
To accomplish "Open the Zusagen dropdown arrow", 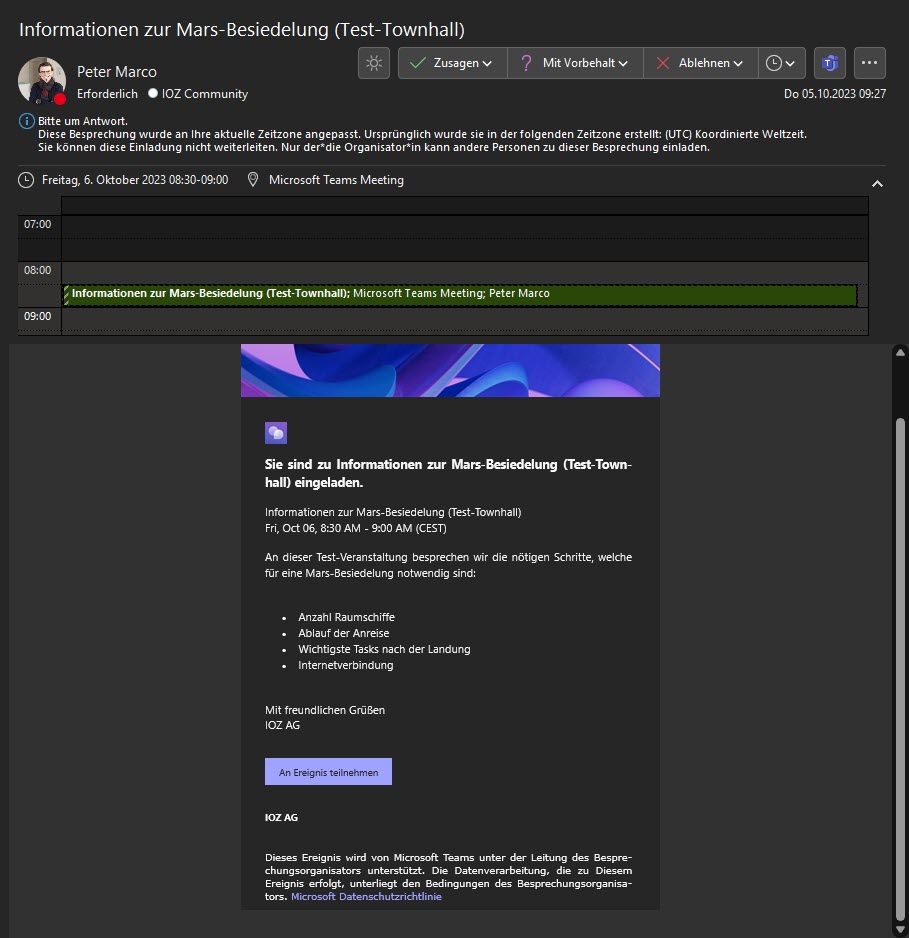I will (x=487, y=63).
